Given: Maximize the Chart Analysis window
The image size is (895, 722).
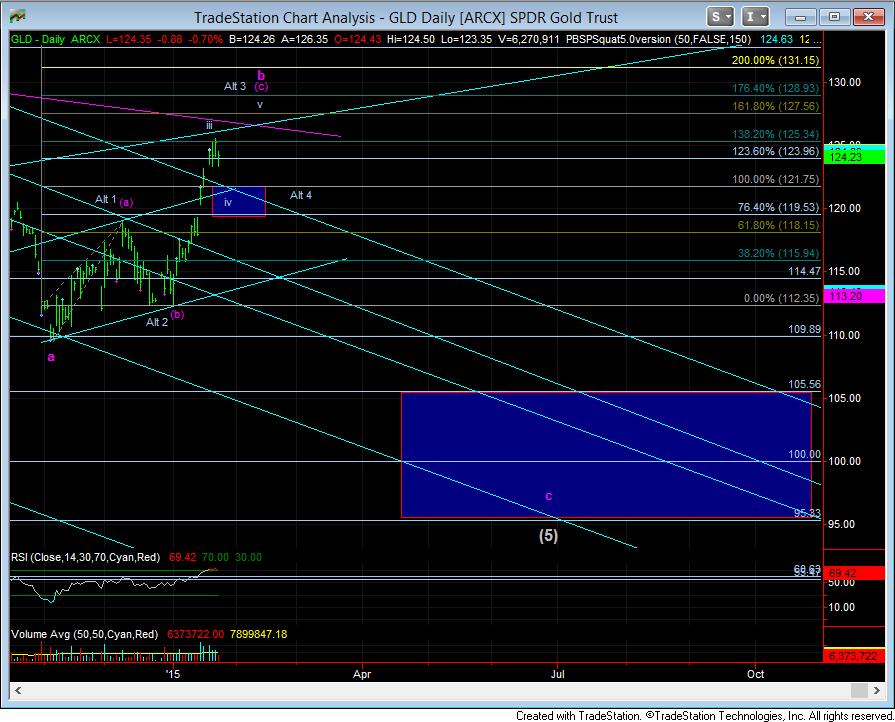Looking at the screenshot, I should point(834,17).
